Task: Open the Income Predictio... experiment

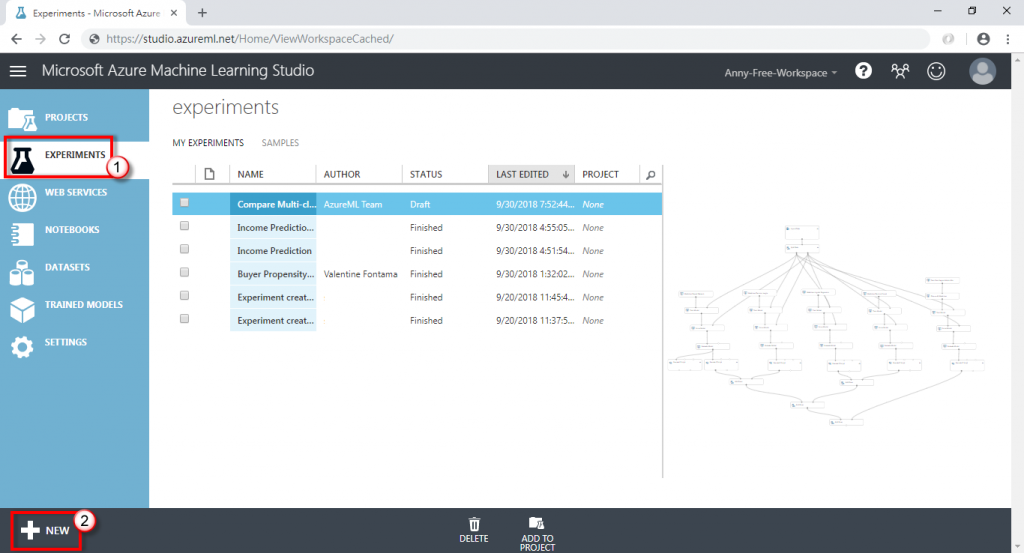Action: pyautogui.click(x=275, y=228)
